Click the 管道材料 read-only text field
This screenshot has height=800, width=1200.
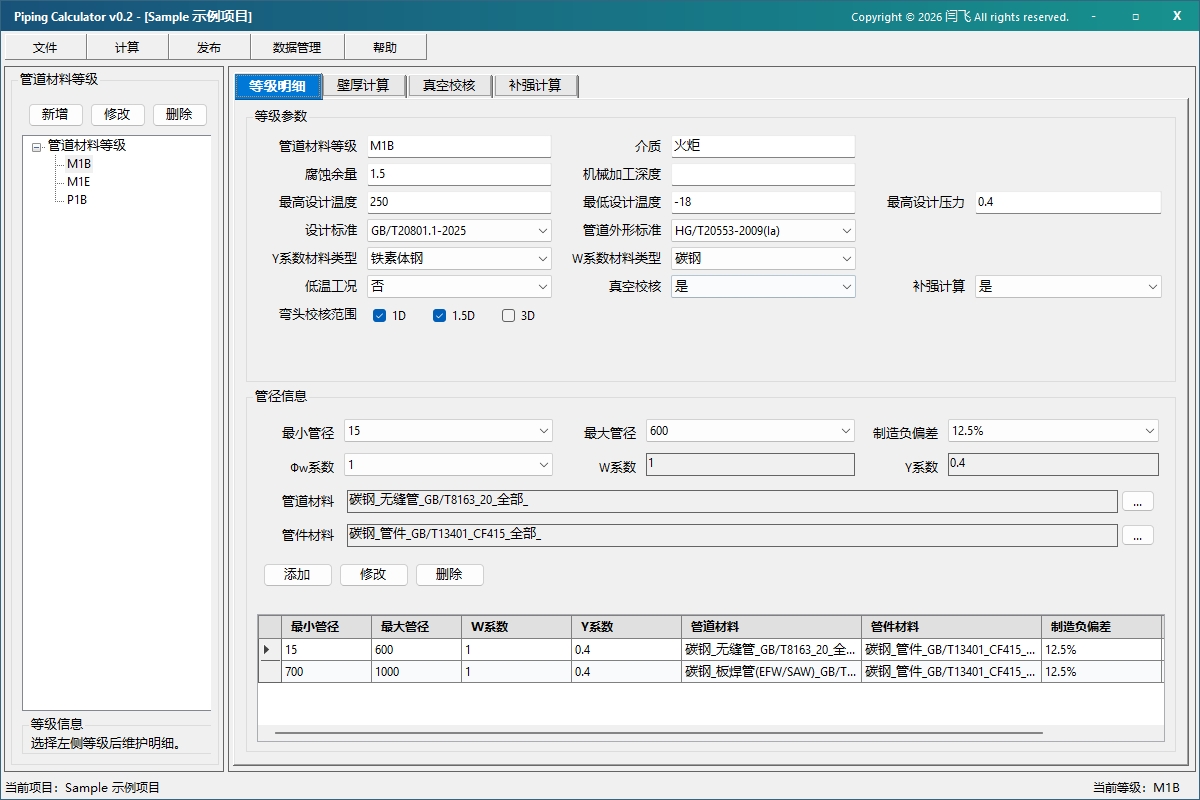pyautogui.click(x=732, y=501)
